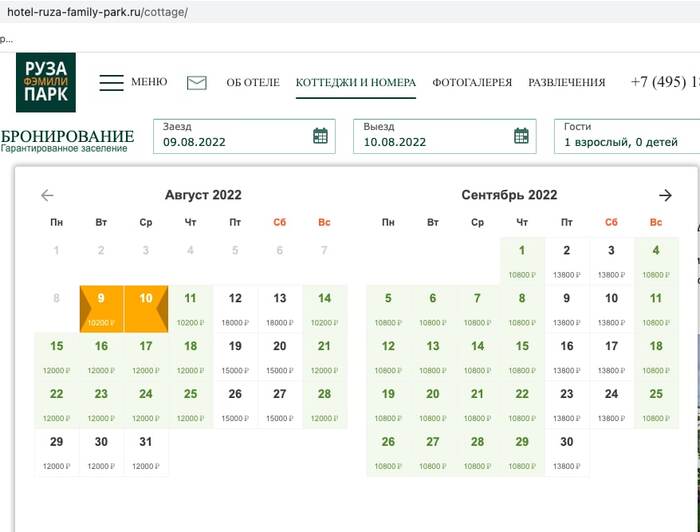Click the +7 (495) phone number
The height and width of the screenshot is (532, 700).
665,82
